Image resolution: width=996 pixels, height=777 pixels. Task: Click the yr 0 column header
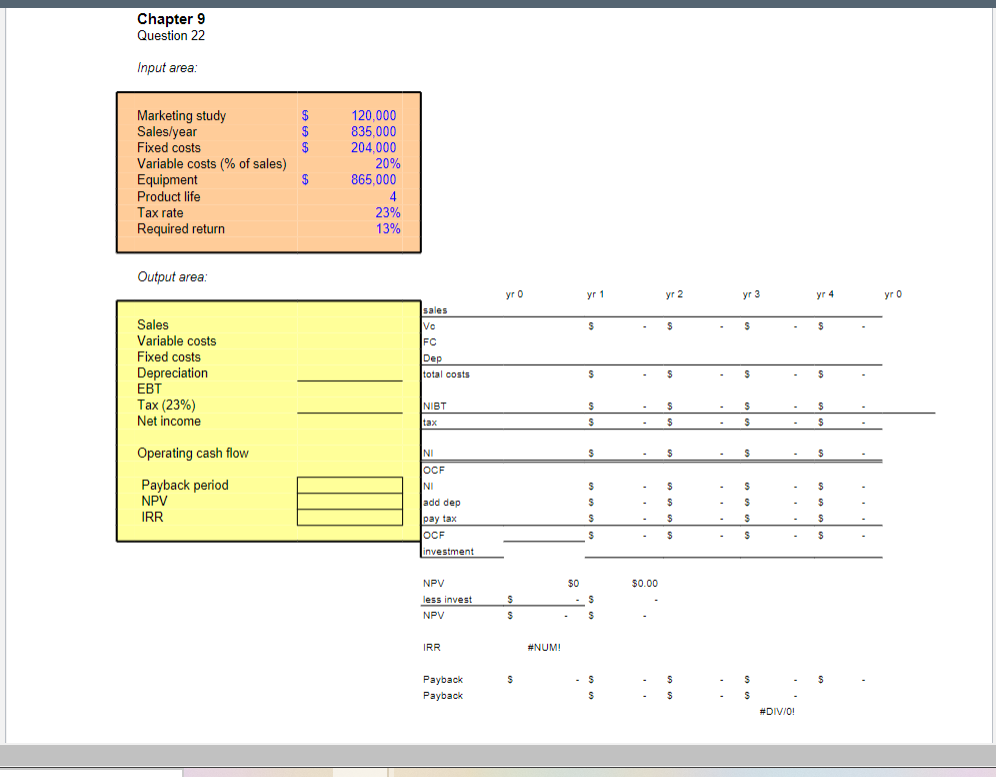tap(513, 294)
